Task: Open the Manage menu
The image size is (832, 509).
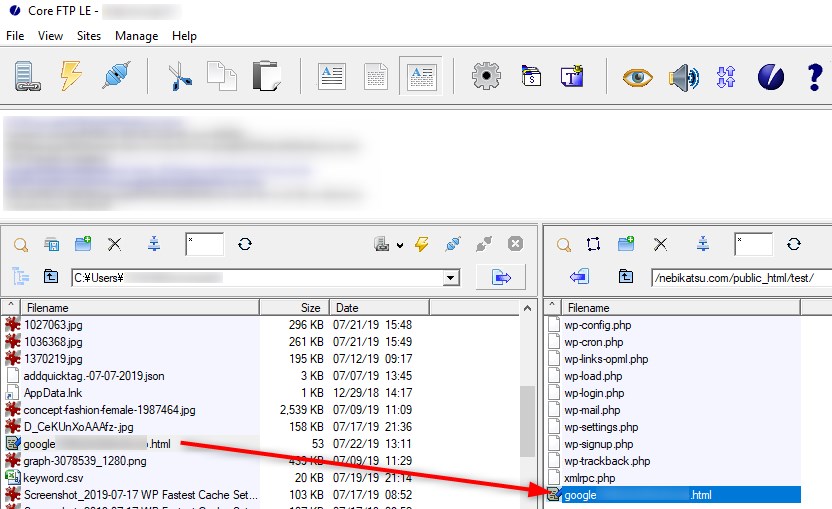Action: 136,36
